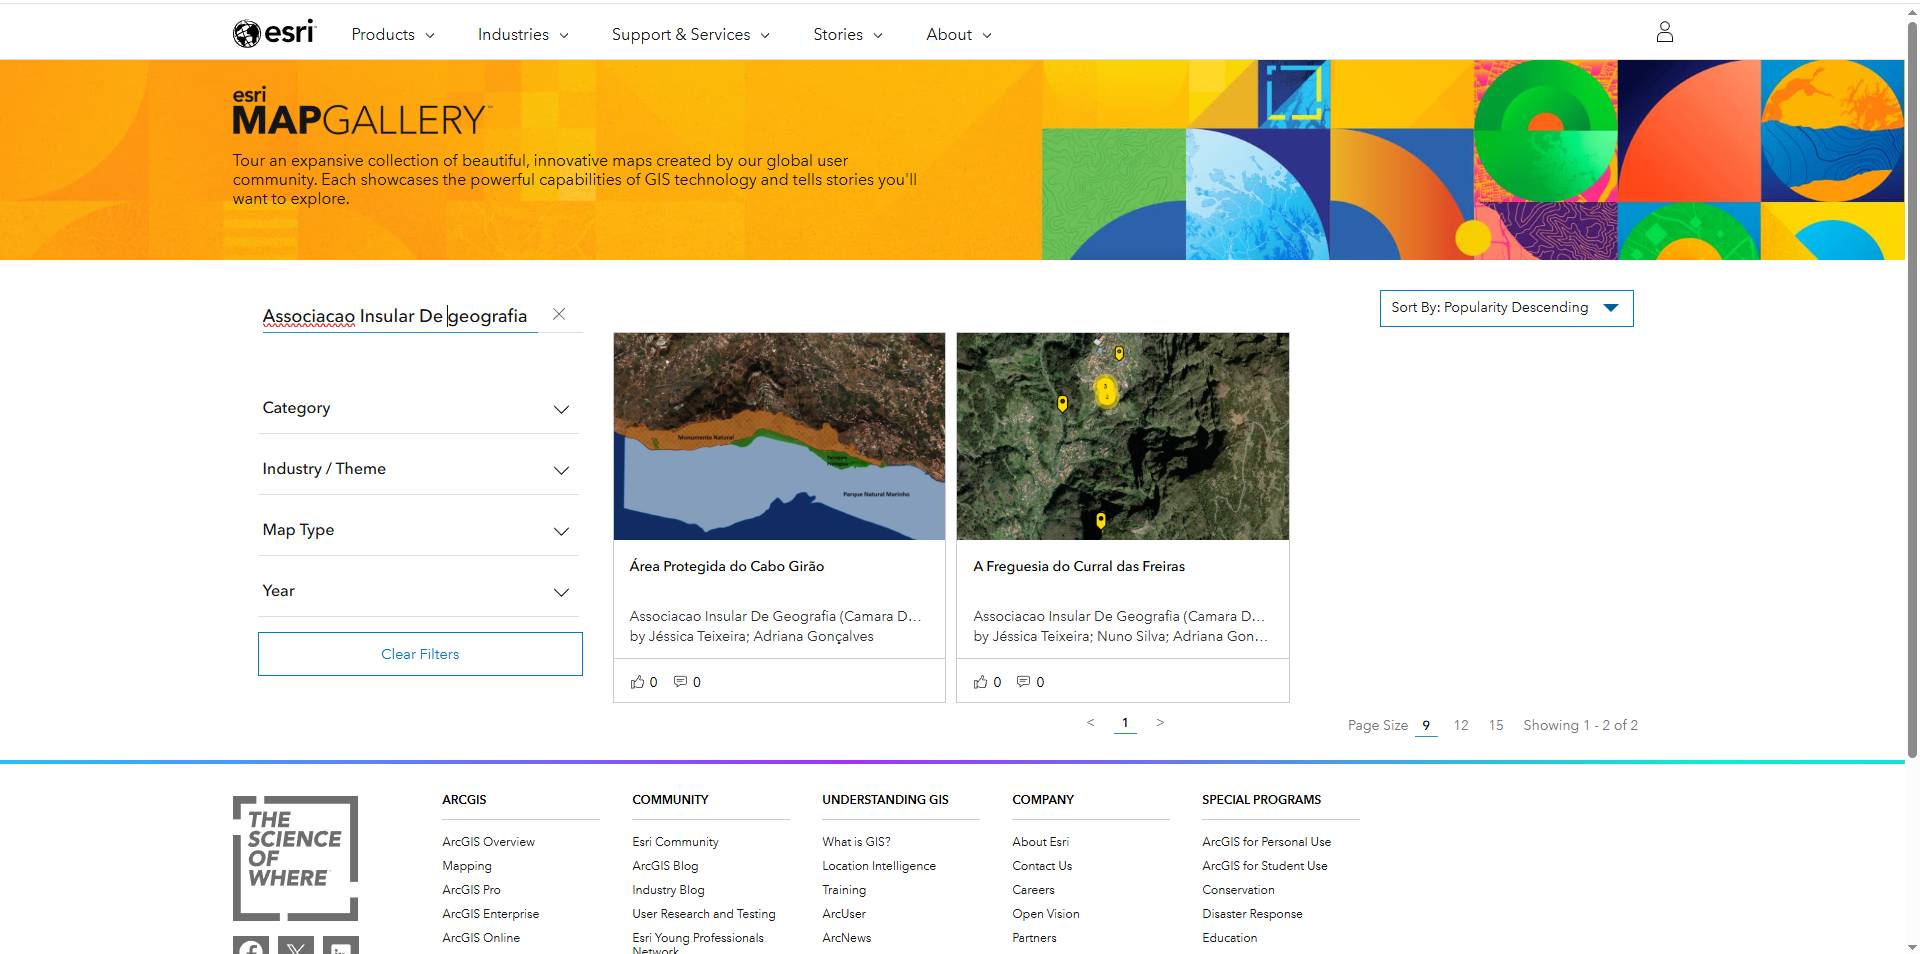Open ArcNews footer link
The height and width of the screenshot is (954, 1920).
click(847, 938)
